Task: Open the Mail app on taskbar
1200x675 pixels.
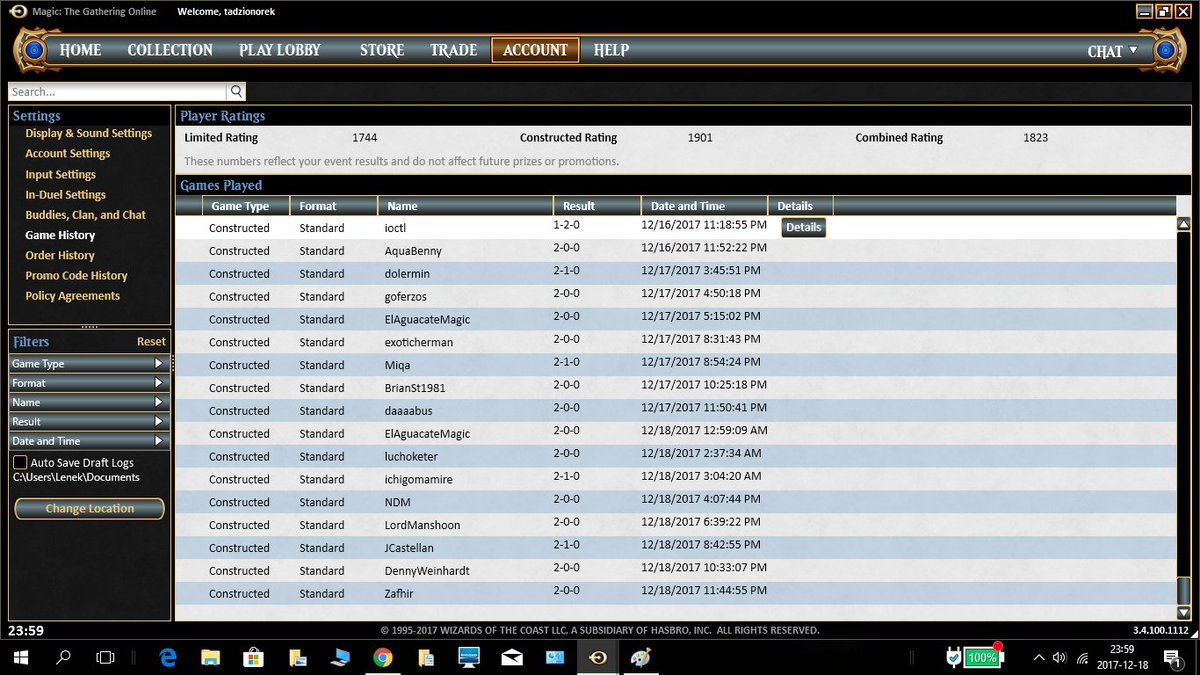Action: pyautogui.click(x=512, y=657)
